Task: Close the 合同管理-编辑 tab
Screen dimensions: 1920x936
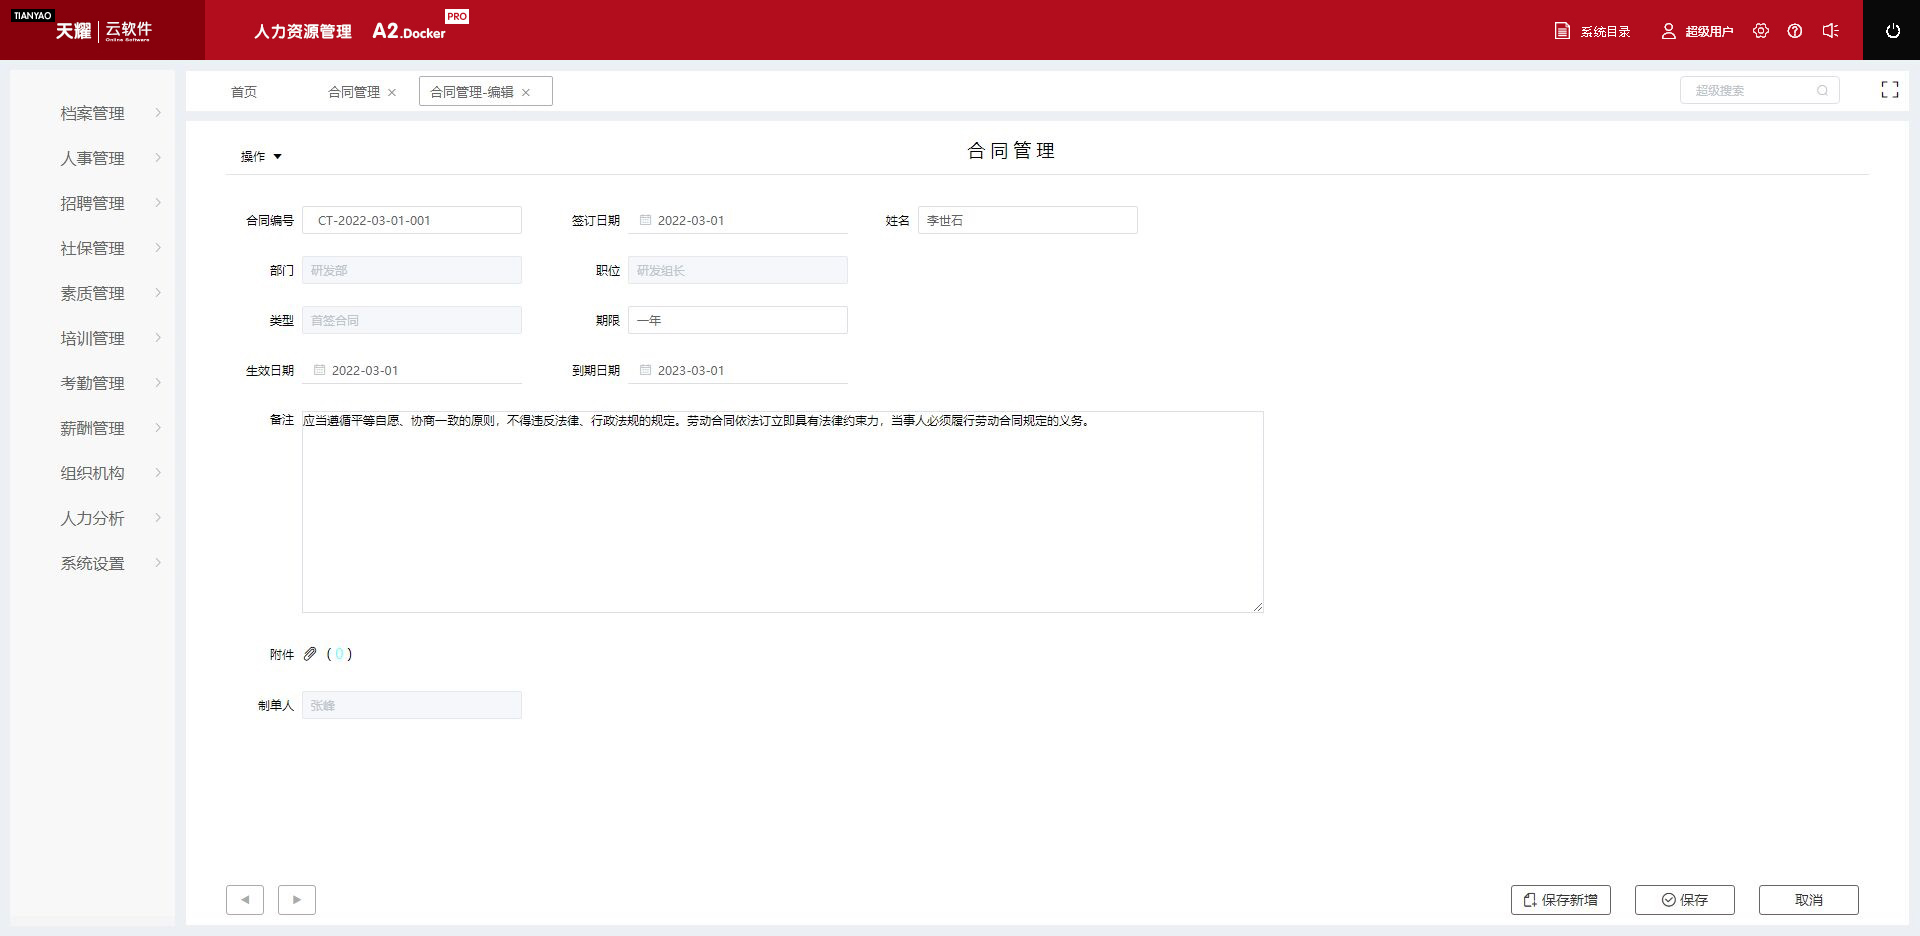Action: pos(526,93)
